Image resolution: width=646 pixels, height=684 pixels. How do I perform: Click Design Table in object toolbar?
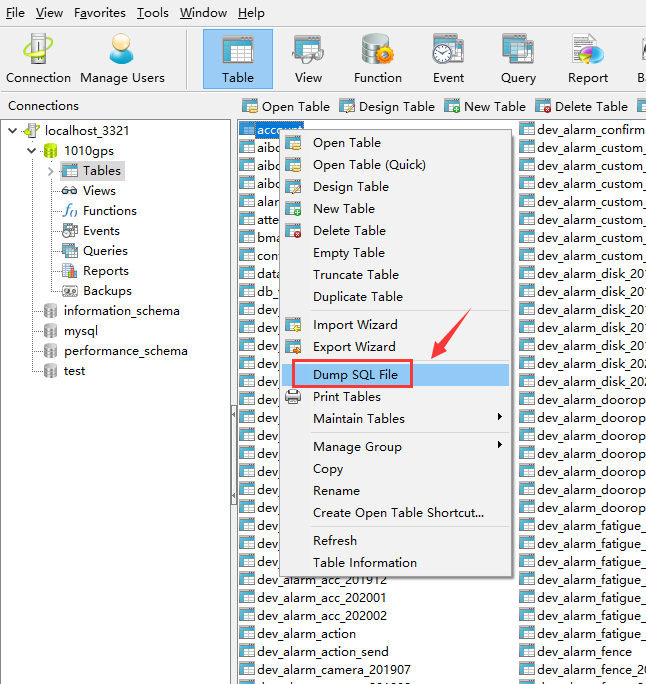coord(387,106)
